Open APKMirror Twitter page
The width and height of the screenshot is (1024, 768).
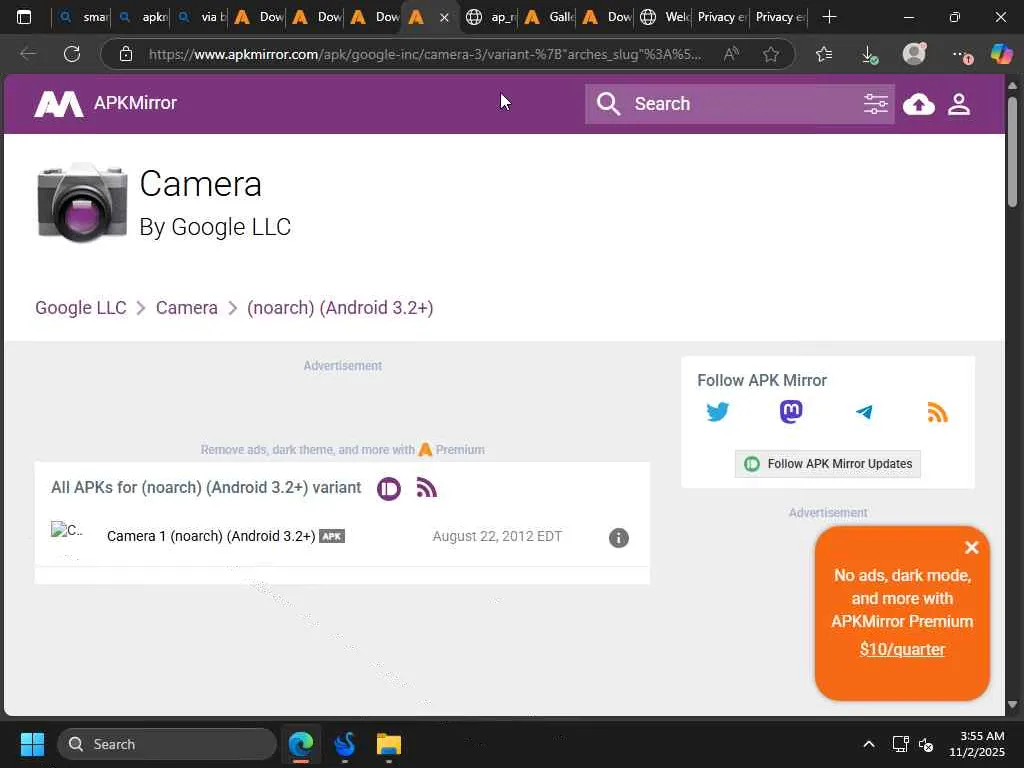tap(717, 412)
